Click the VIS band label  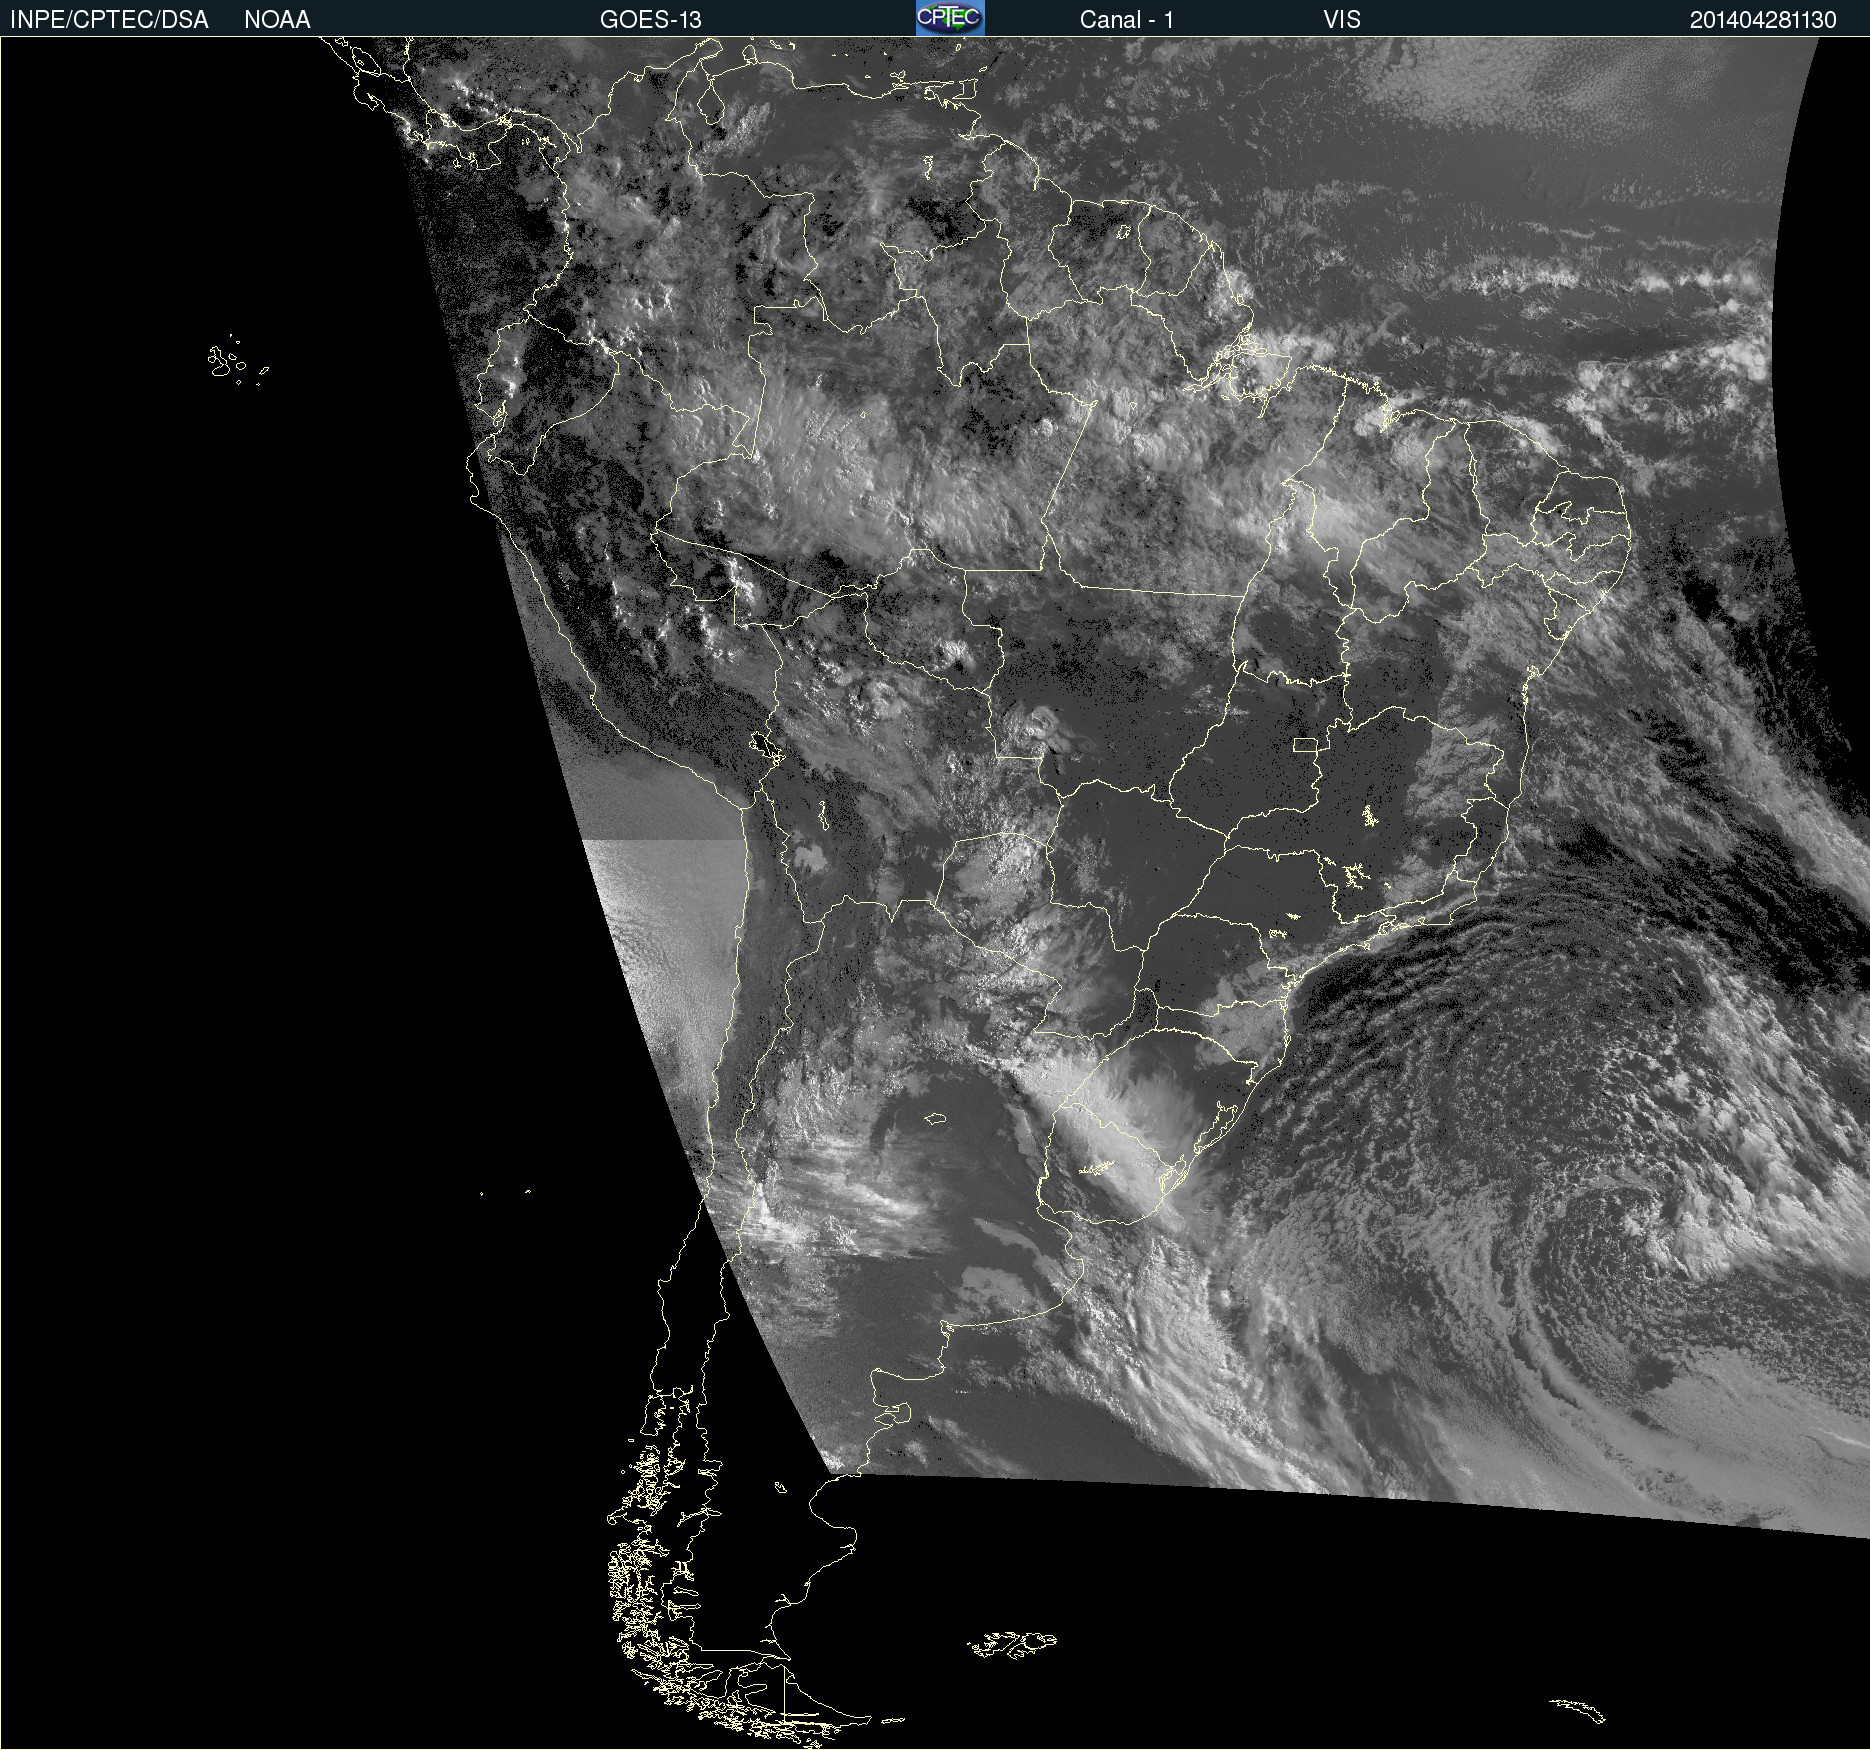click(x=1342, y=20)
